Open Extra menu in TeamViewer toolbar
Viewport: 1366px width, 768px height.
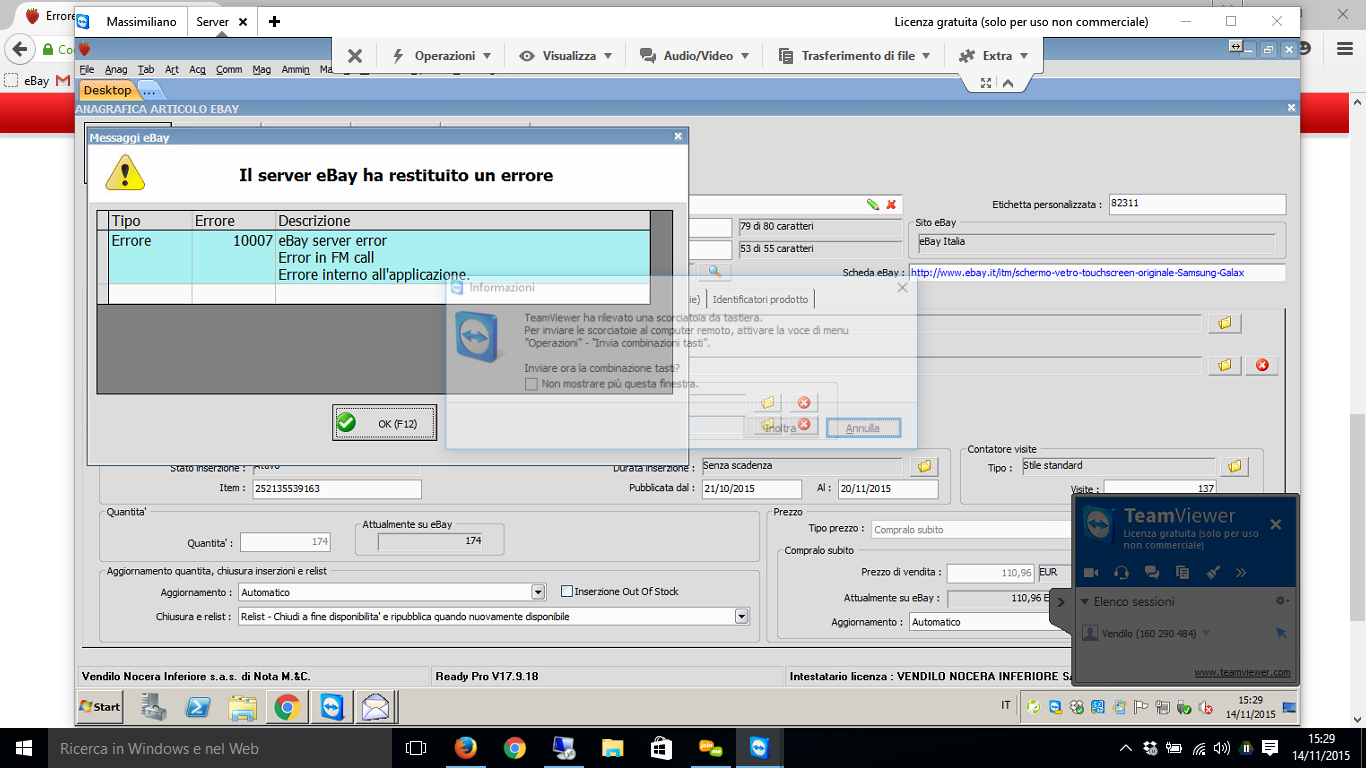click(x=993, y=56)
